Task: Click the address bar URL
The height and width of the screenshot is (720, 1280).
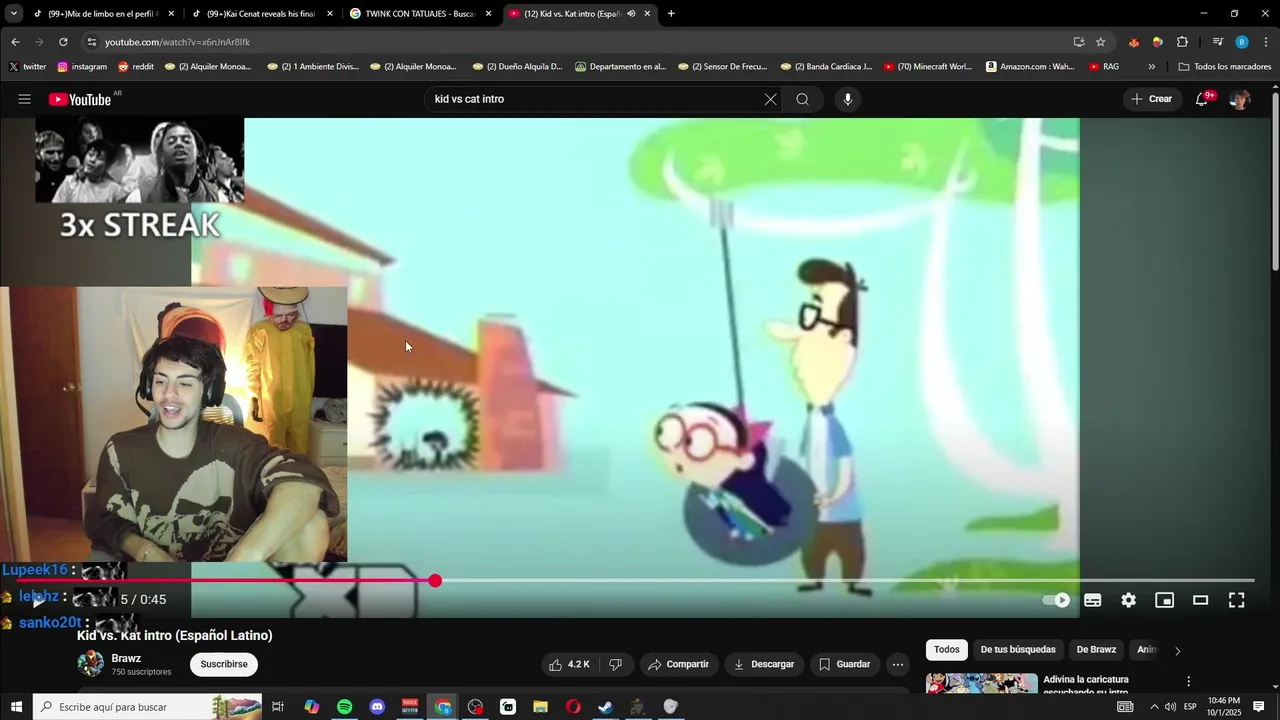Action: tap(177, 42)
